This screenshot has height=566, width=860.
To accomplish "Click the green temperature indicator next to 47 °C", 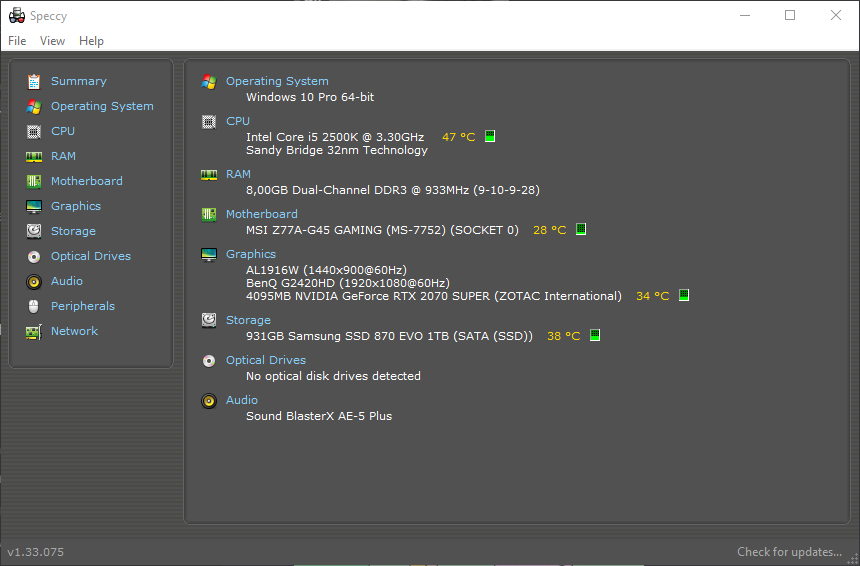I will 490,136.
